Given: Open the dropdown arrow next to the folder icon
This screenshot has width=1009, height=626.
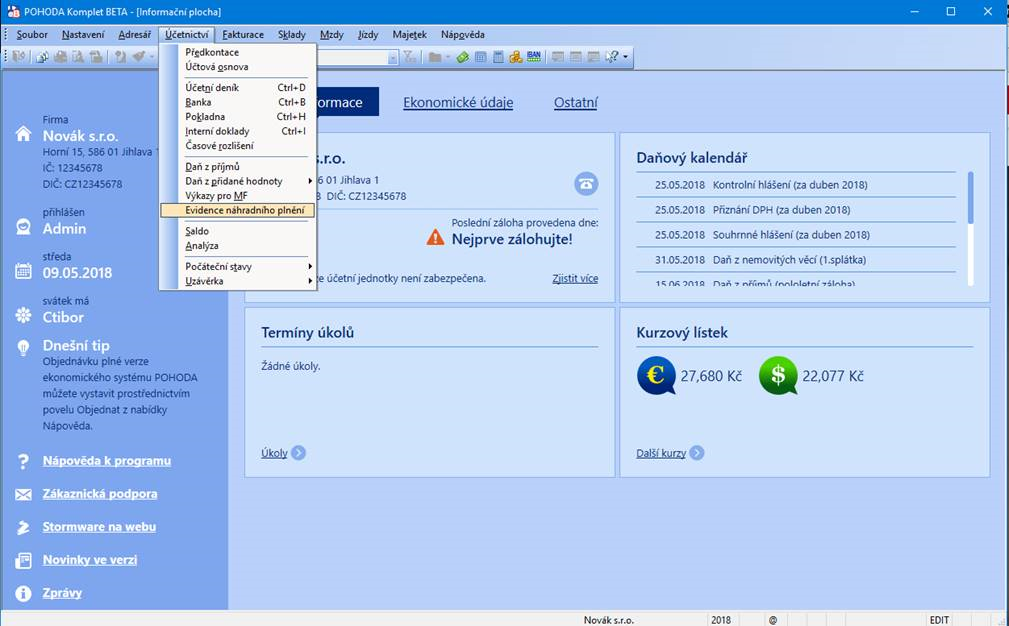Looking at the screenshot, I should point(448,57).
